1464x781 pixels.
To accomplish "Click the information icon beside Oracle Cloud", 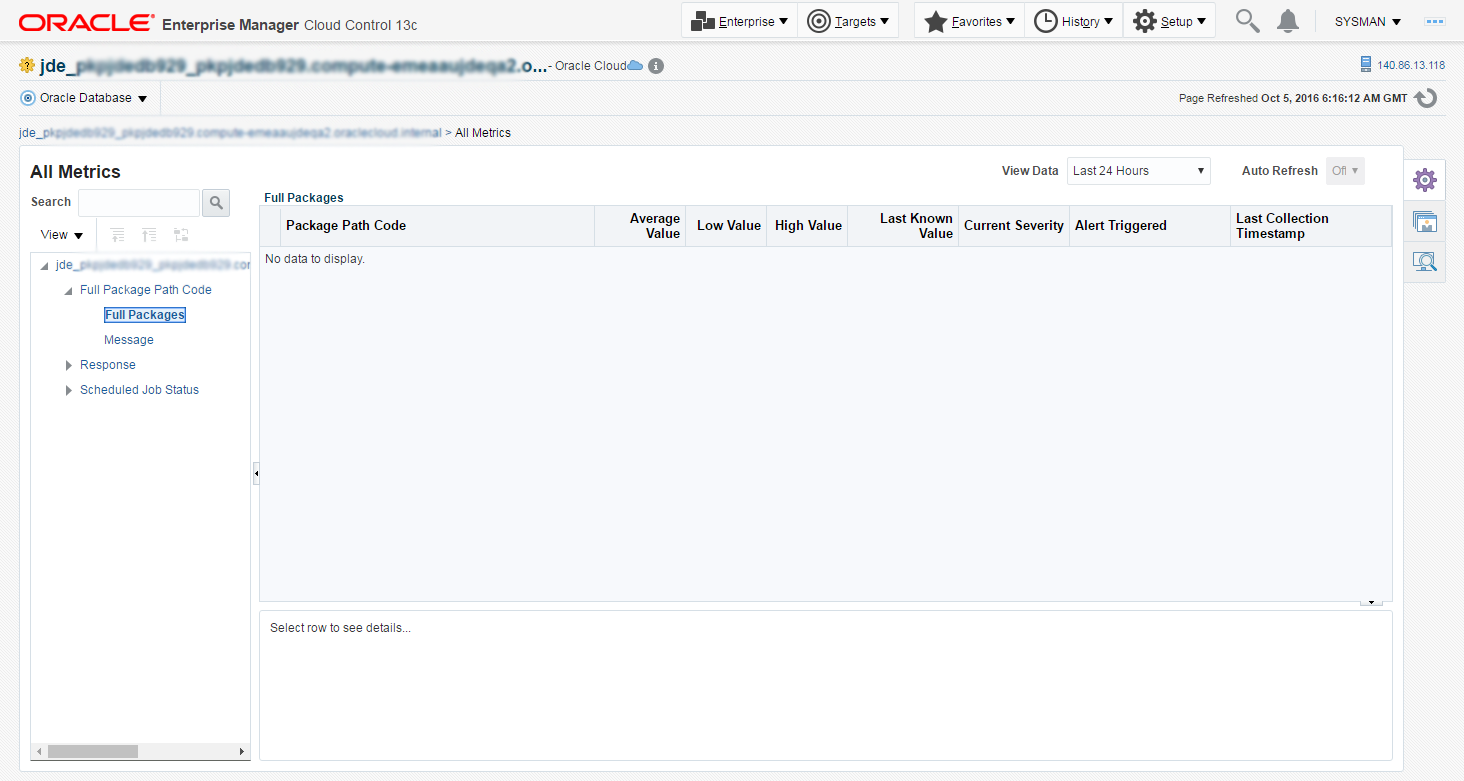I will point(656,66).
